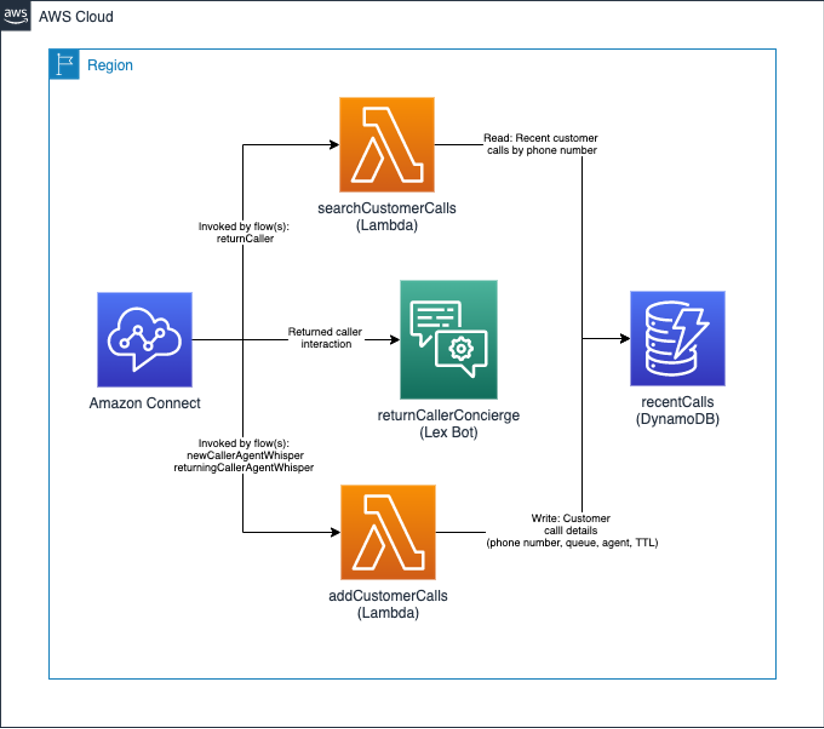Click the searchCustomerCalls (Lambda) label

(x=386, y=216)
